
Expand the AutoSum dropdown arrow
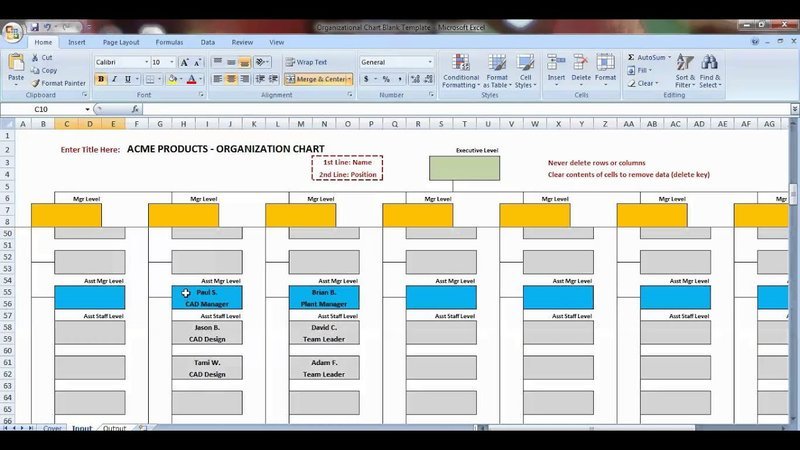(x=669, y=58)
